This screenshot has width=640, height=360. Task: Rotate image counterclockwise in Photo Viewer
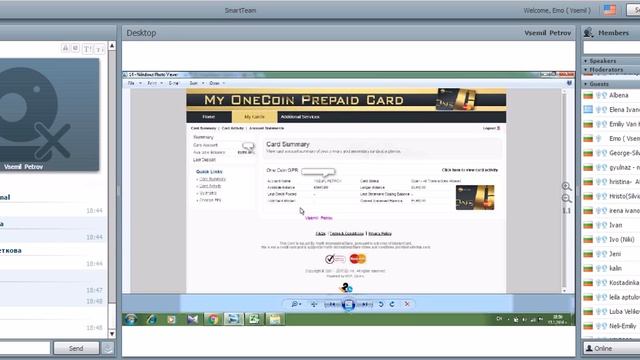click(381, 304)
